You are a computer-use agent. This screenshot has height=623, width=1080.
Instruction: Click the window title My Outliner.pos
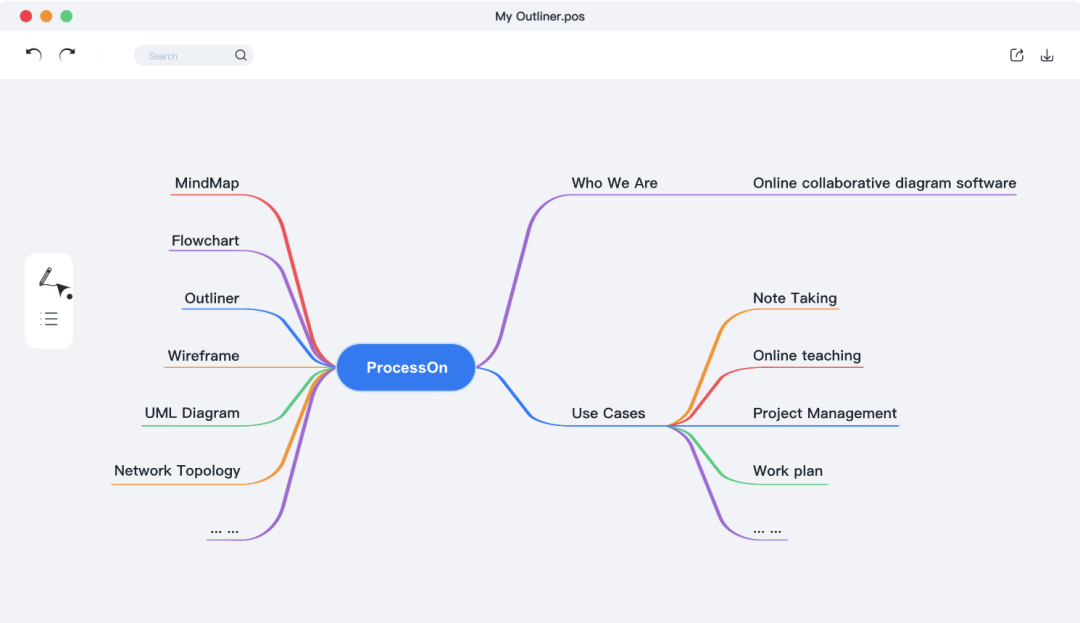coord(539,17)
